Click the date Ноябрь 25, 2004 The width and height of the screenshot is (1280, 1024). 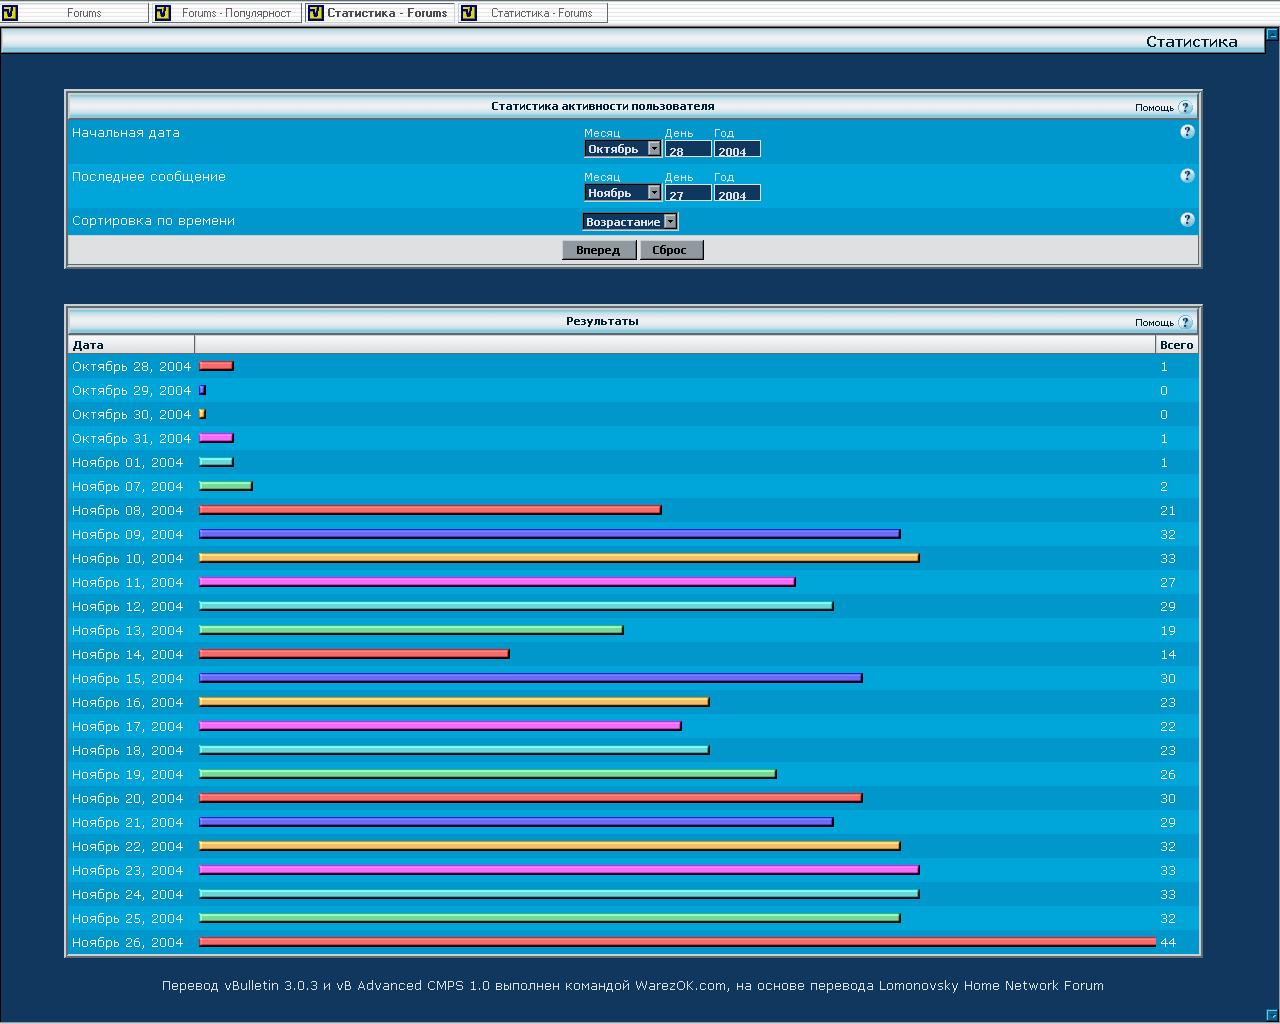click(x=128, y=918)
